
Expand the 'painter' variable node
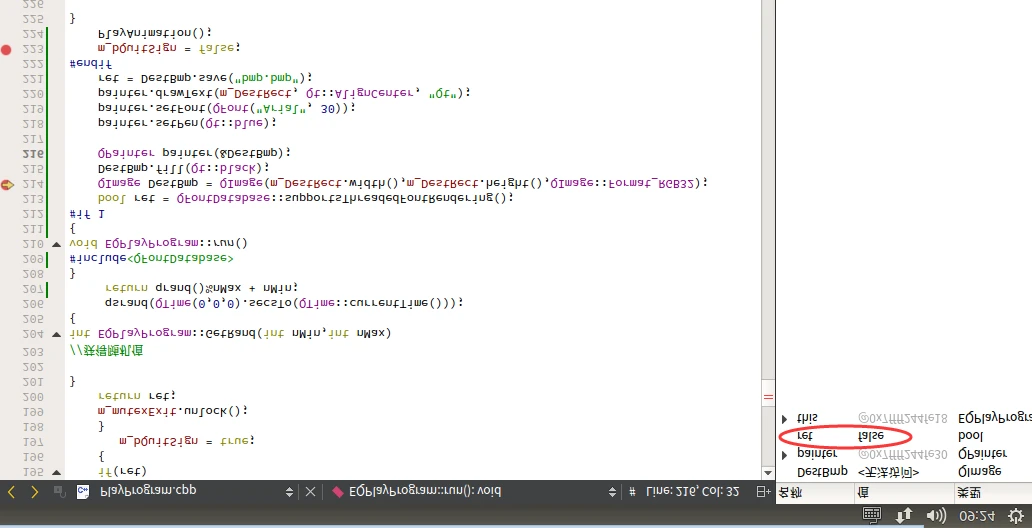tap(785, 454)
